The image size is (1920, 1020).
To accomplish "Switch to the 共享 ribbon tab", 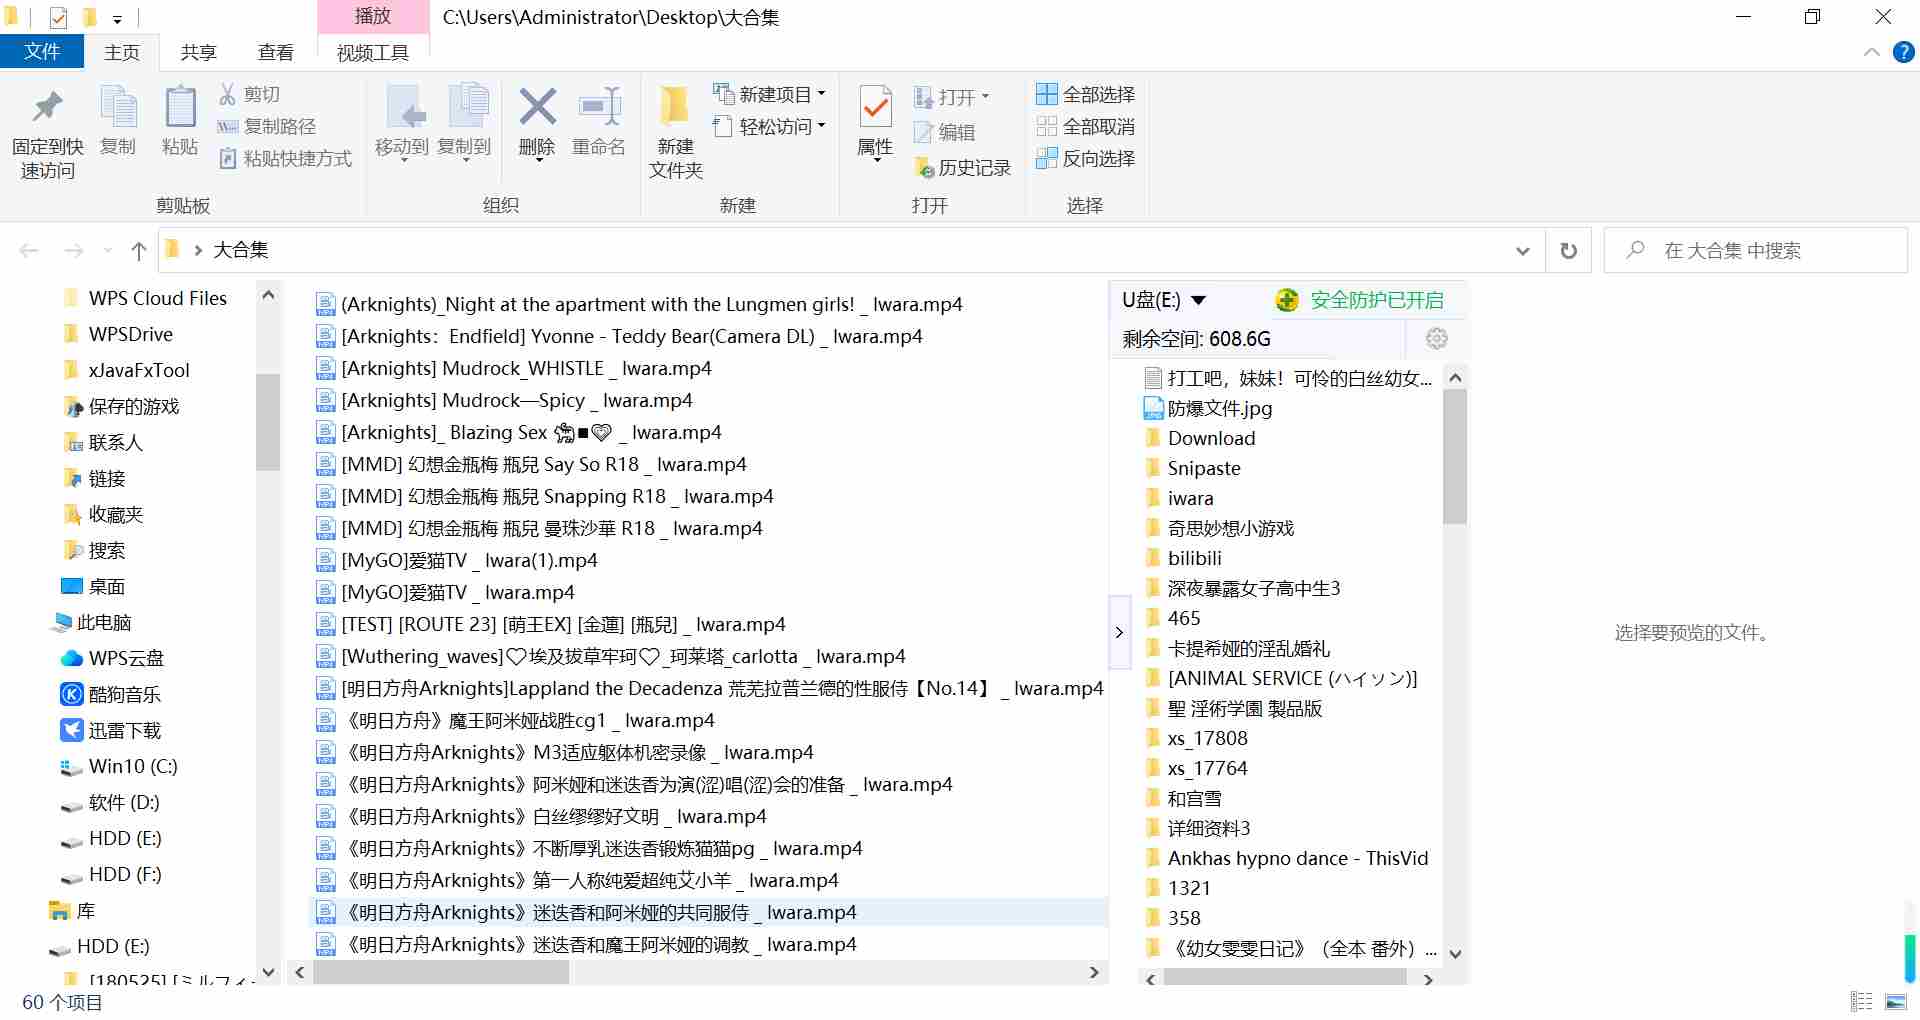I will click(x=199, y=53).
